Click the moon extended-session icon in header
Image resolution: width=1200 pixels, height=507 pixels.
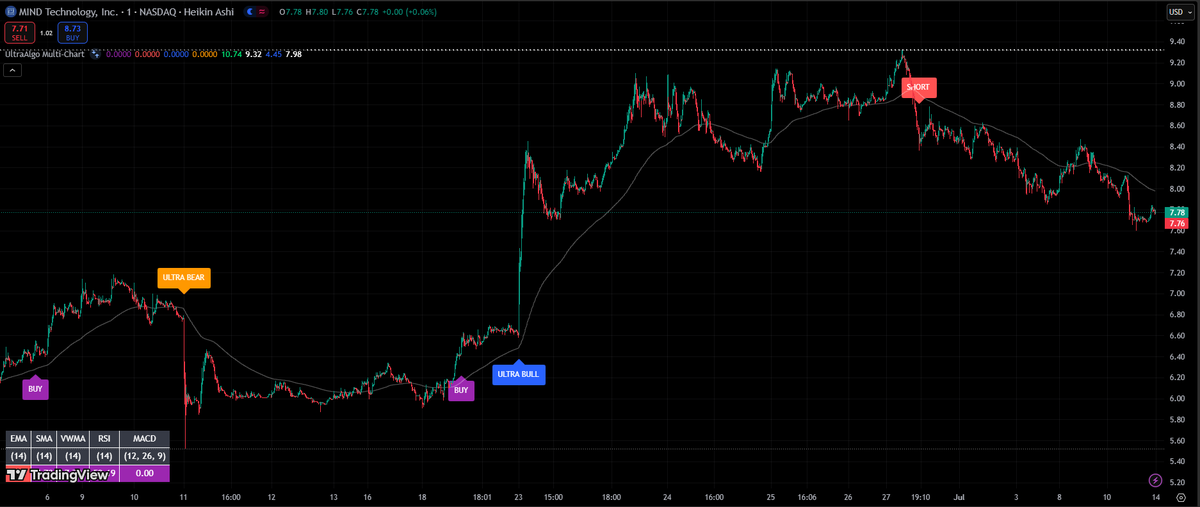[x=249, y=11]
